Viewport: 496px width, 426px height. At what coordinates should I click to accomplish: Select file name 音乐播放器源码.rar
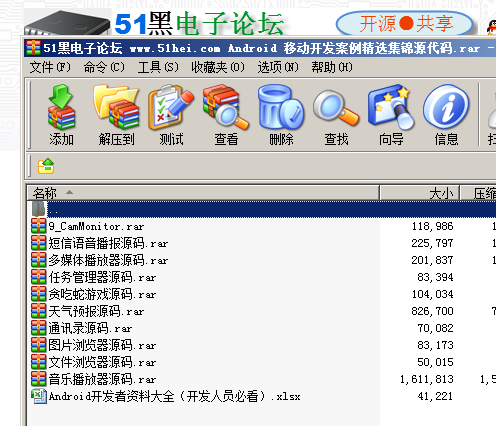click(102, 379)
